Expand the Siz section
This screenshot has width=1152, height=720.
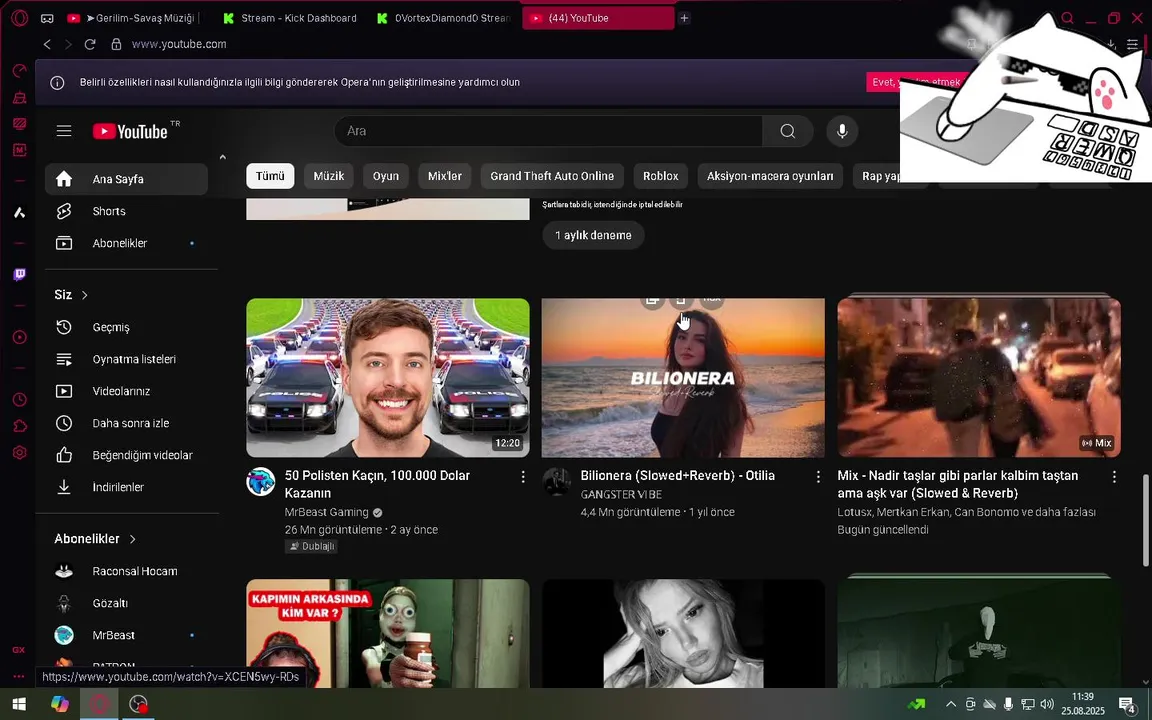pyautogui.click(x=71, y=295)
